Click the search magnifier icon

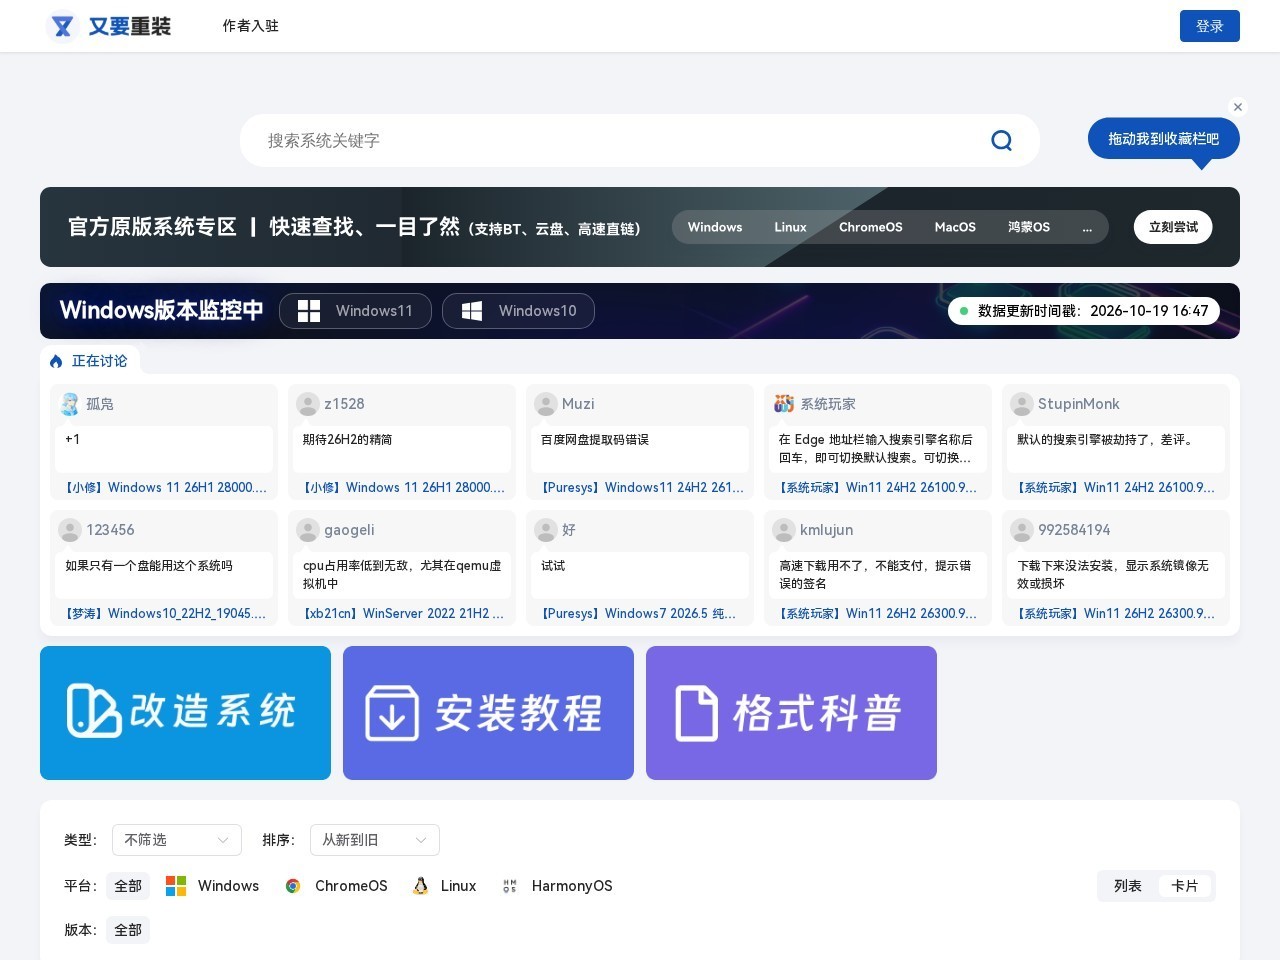1001,140
